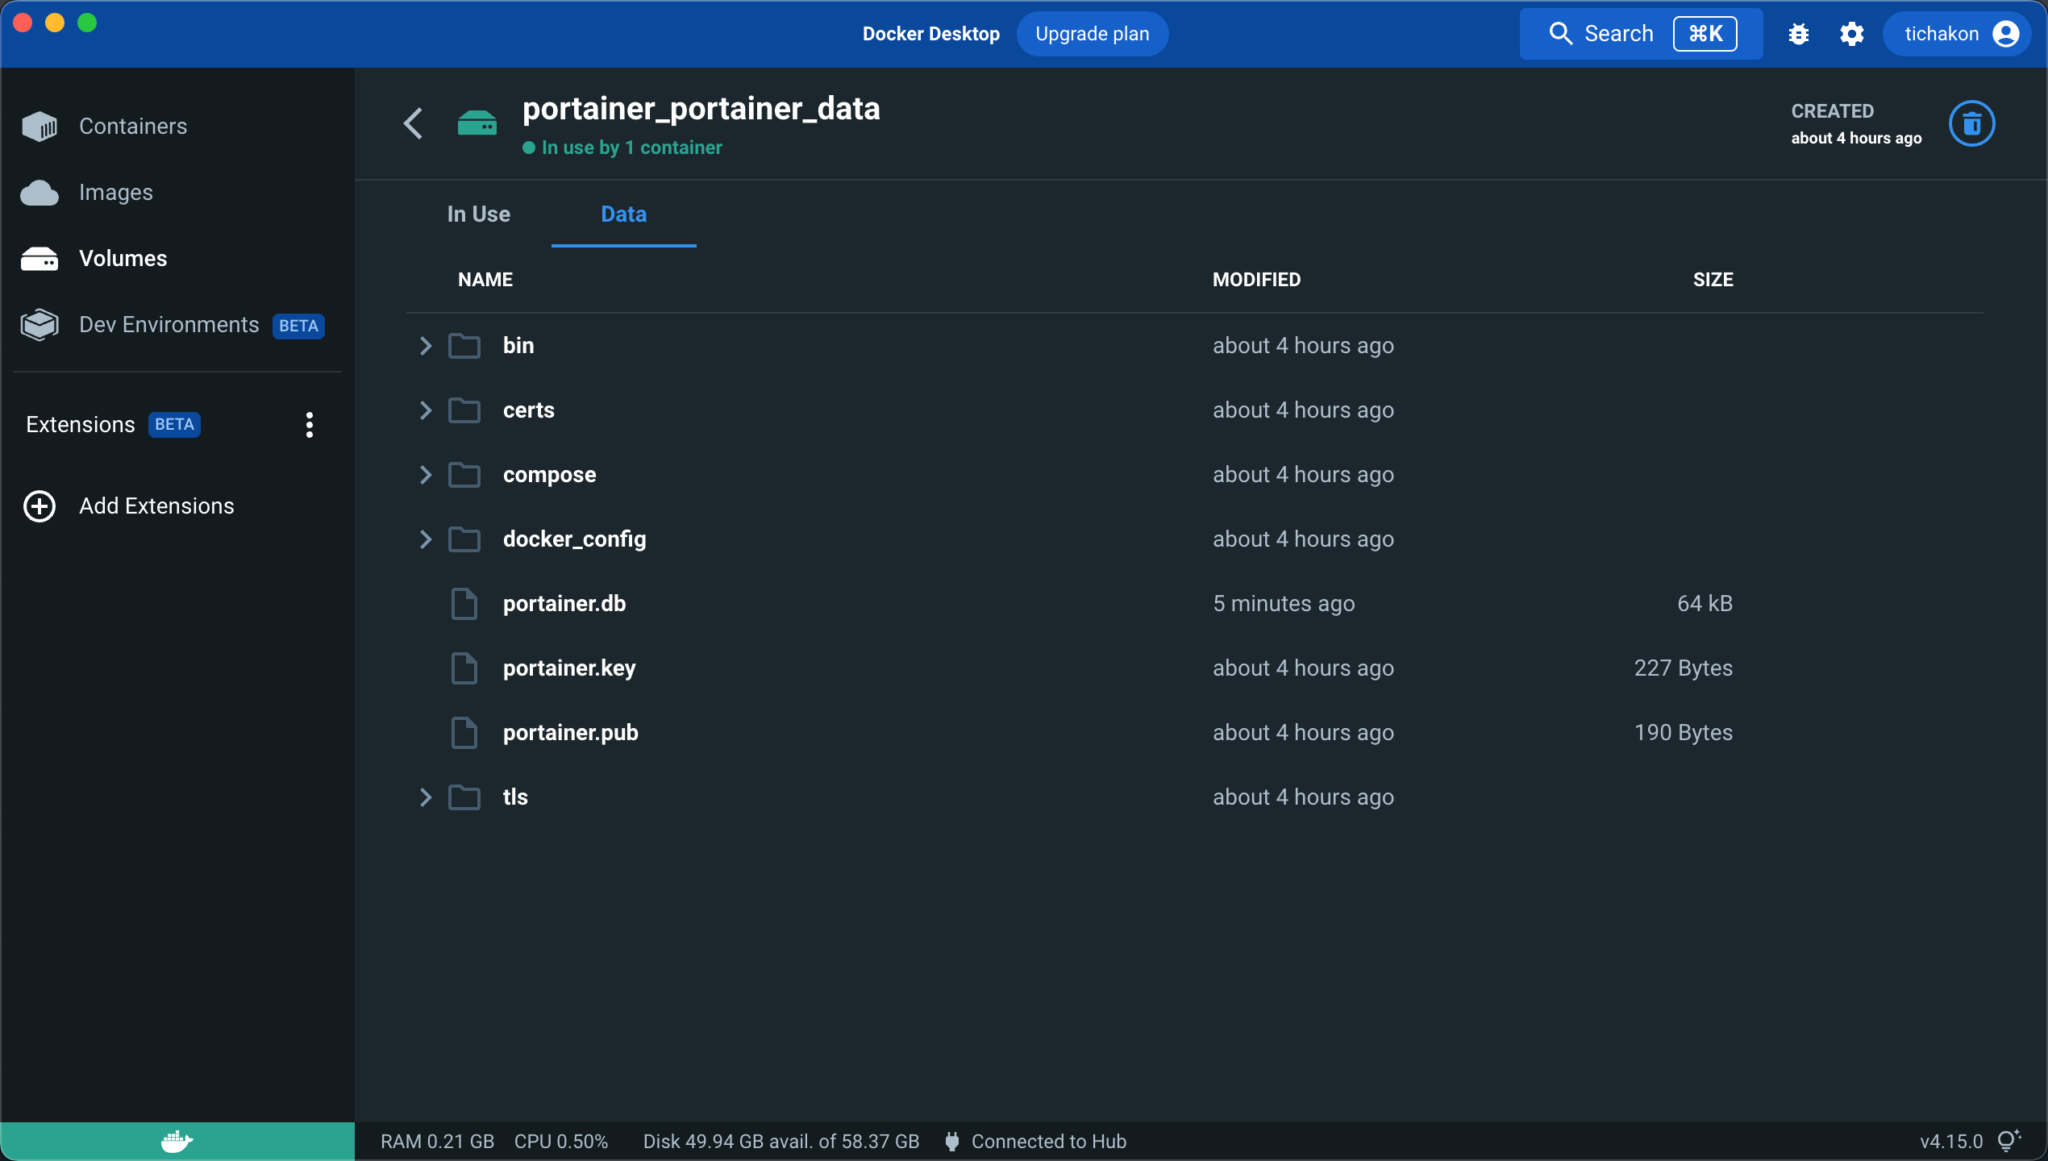The width and height of the screenshot is (2048, 1161).
Task: Open the Extensions overflow menu
Action: (x=309, y=424)
